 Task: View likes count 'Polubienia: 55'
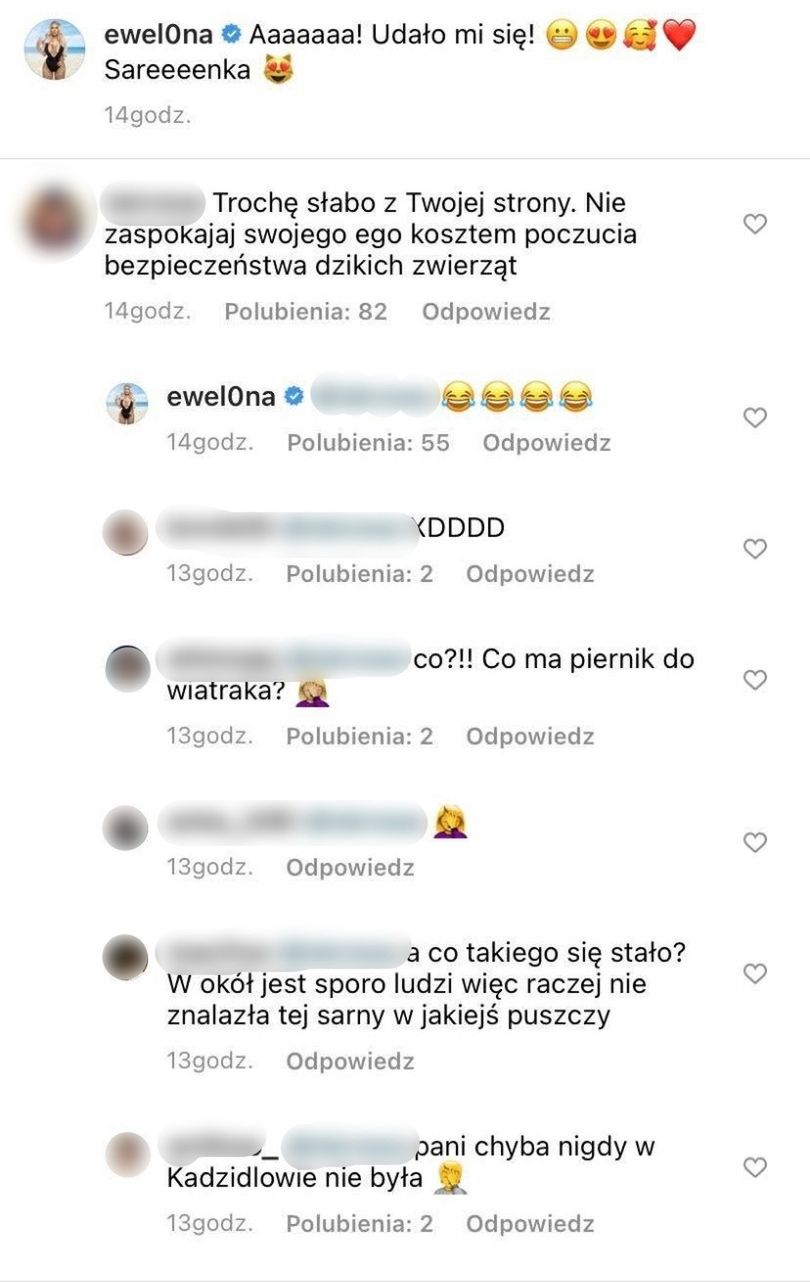[368, 442]
